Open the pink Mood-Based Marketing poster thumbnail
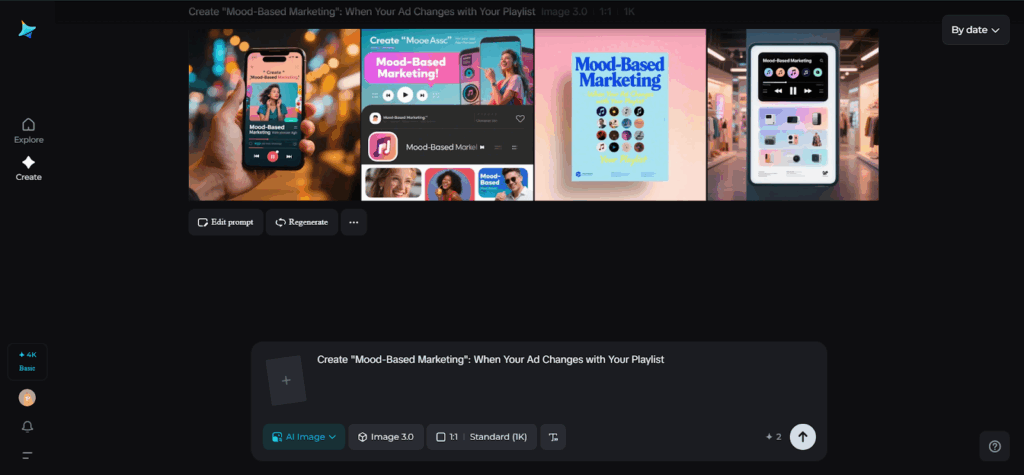The width and height of the screenshot is (1024, 475). point(620,115)
